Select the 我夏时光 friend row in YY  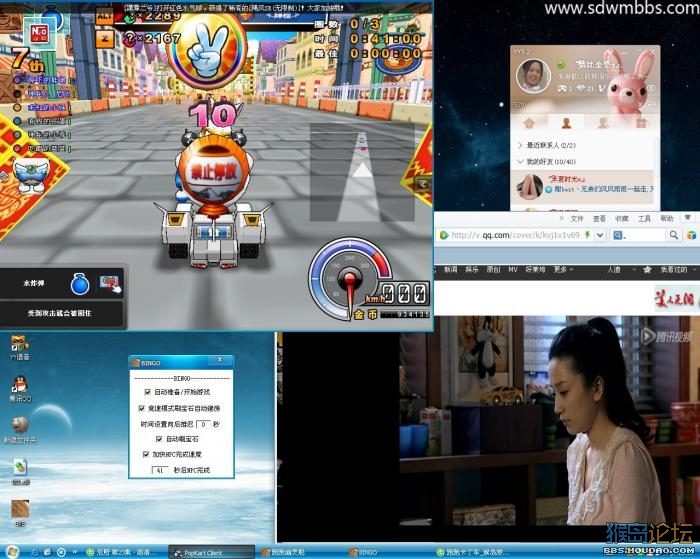click(585, 186)
